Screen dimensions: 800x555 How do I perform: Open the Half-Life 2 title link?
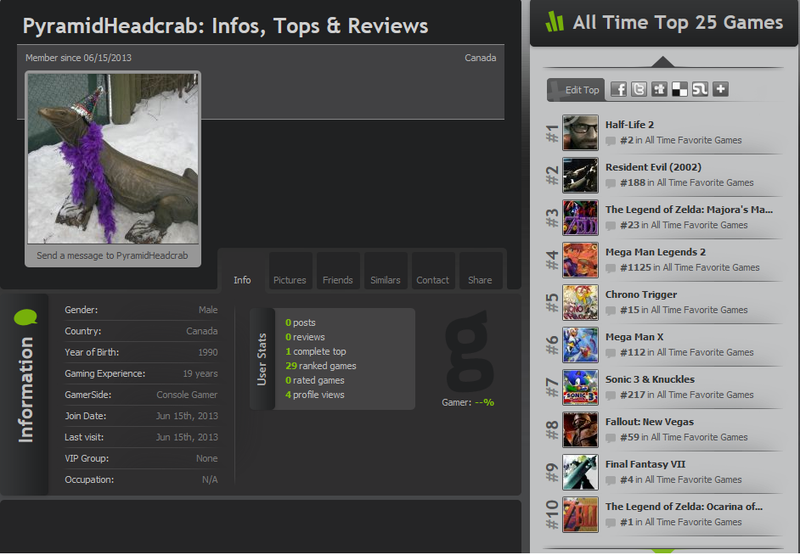[630, 124]
